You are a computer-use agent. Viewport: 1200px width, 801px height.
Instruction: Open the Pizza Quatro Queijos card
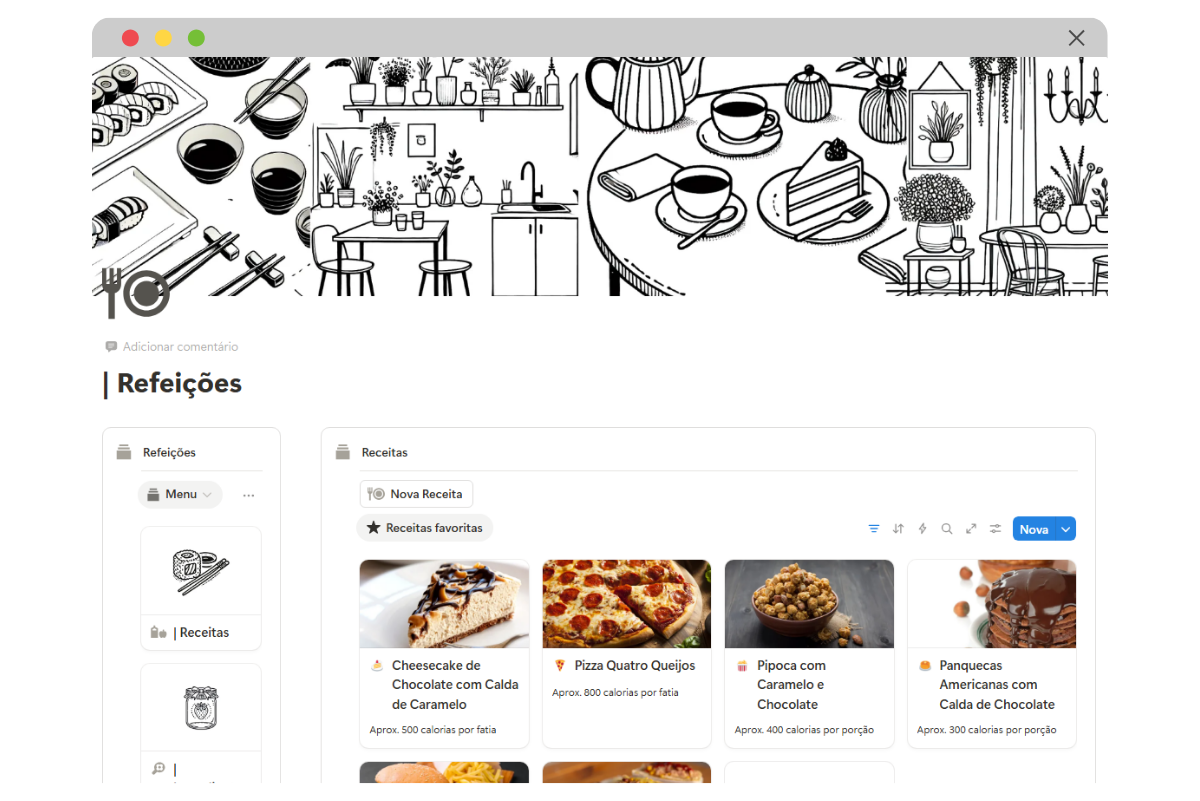(x=627, y=653)
